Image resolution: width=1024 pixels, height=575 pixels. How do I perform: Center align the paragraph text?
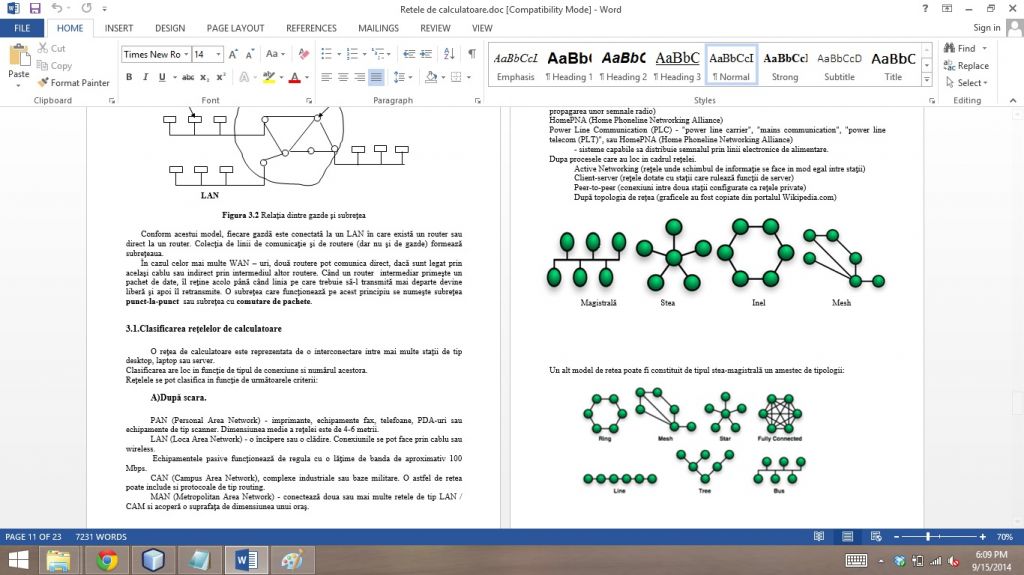[342, 77]
